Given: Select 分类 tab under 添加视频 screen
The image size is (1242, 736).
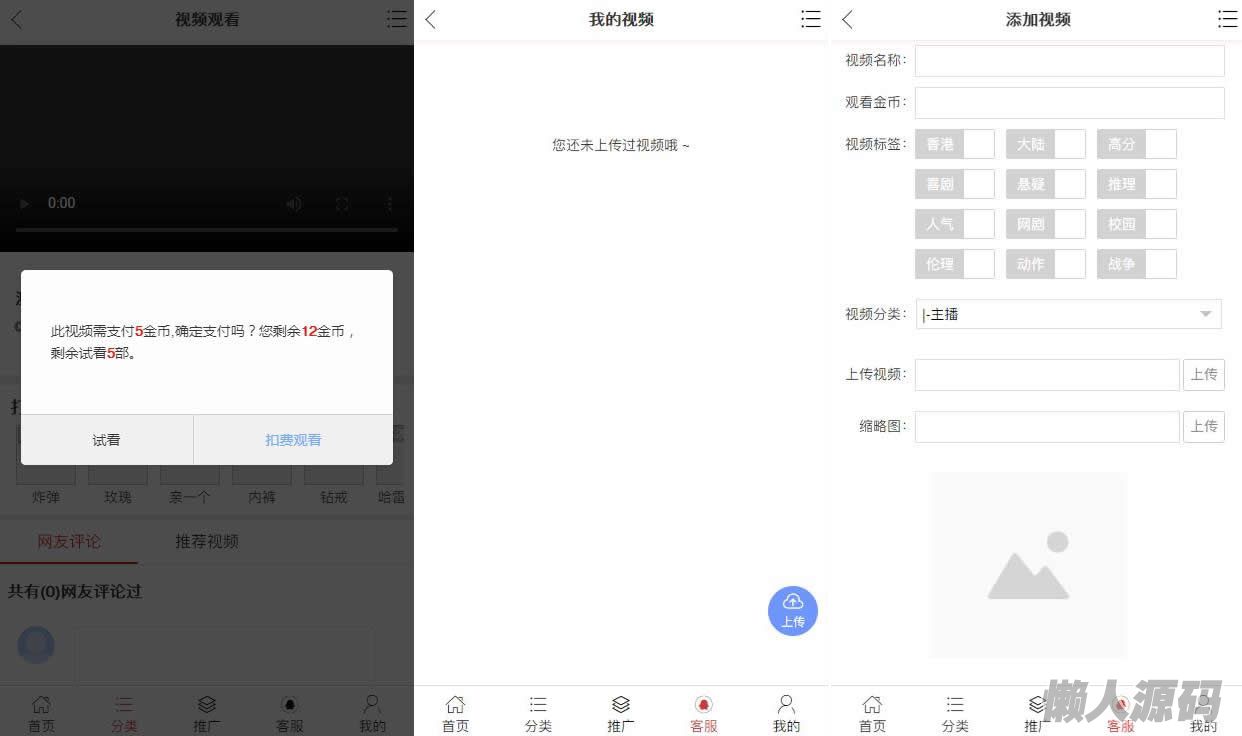Looking at the screenshot, I should click(x=955, y=713).
